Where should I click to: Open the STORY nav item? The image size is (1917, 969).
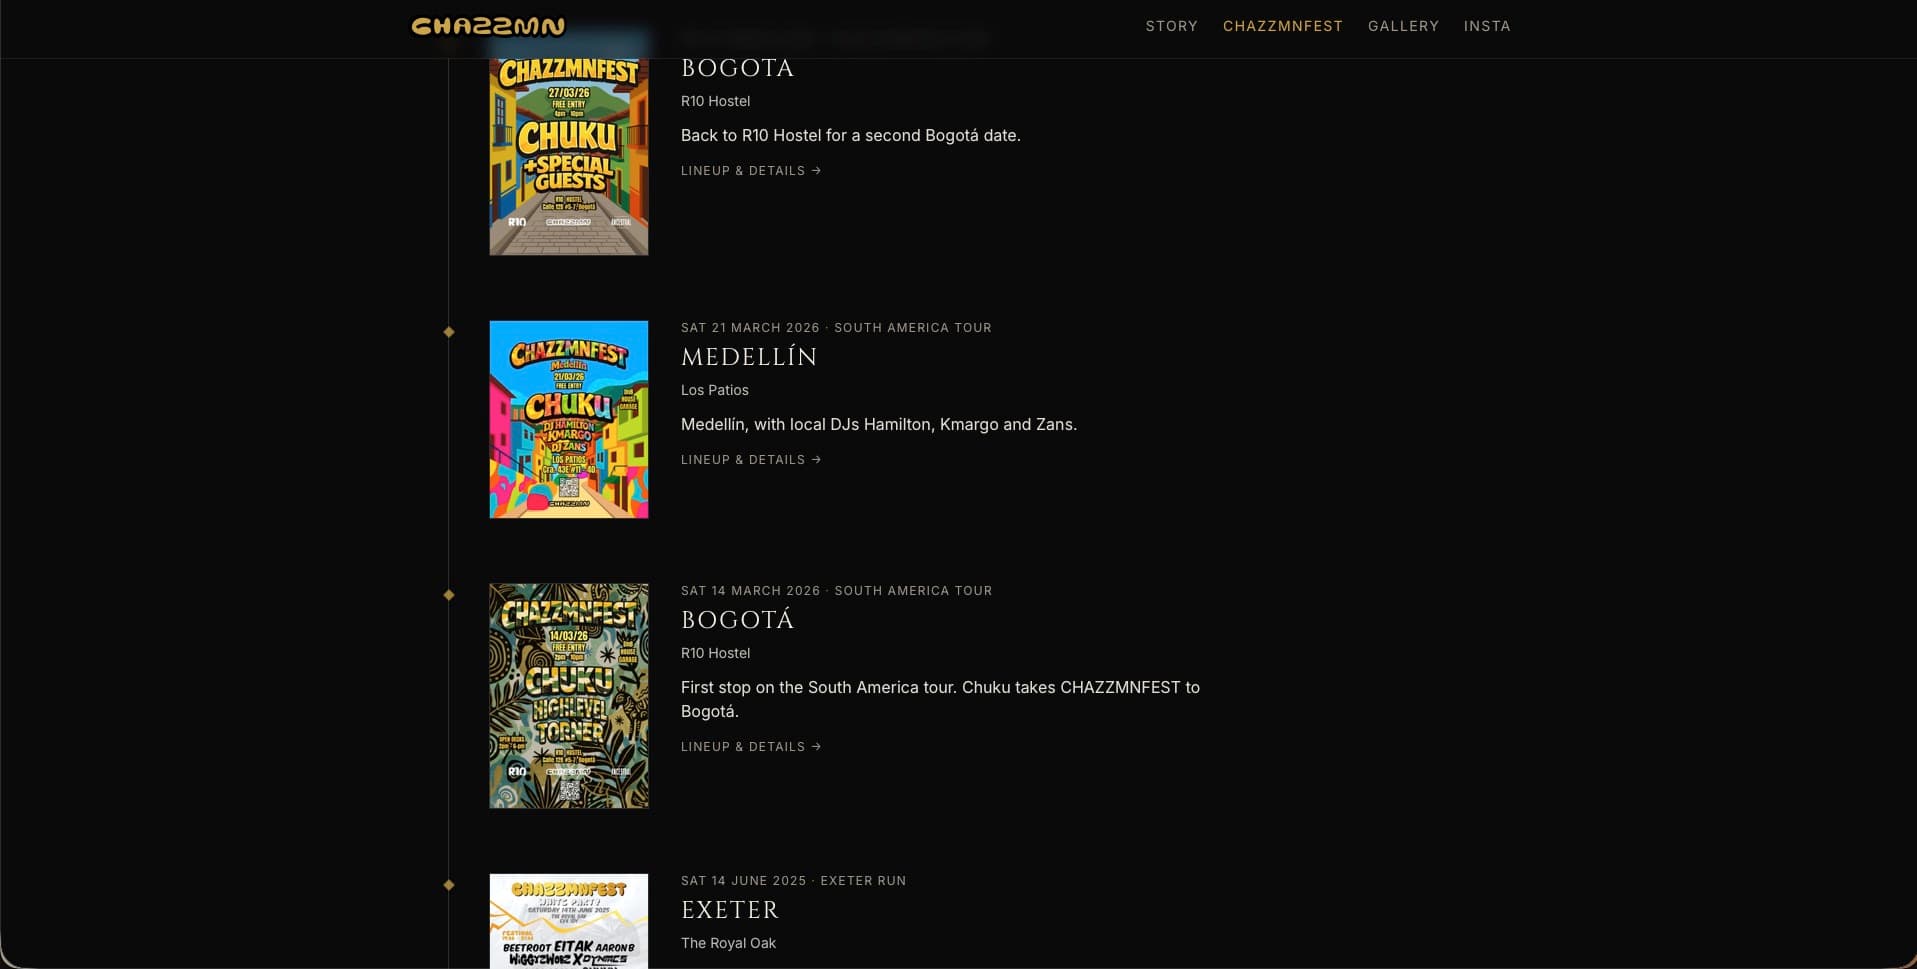pos(1171,26)
